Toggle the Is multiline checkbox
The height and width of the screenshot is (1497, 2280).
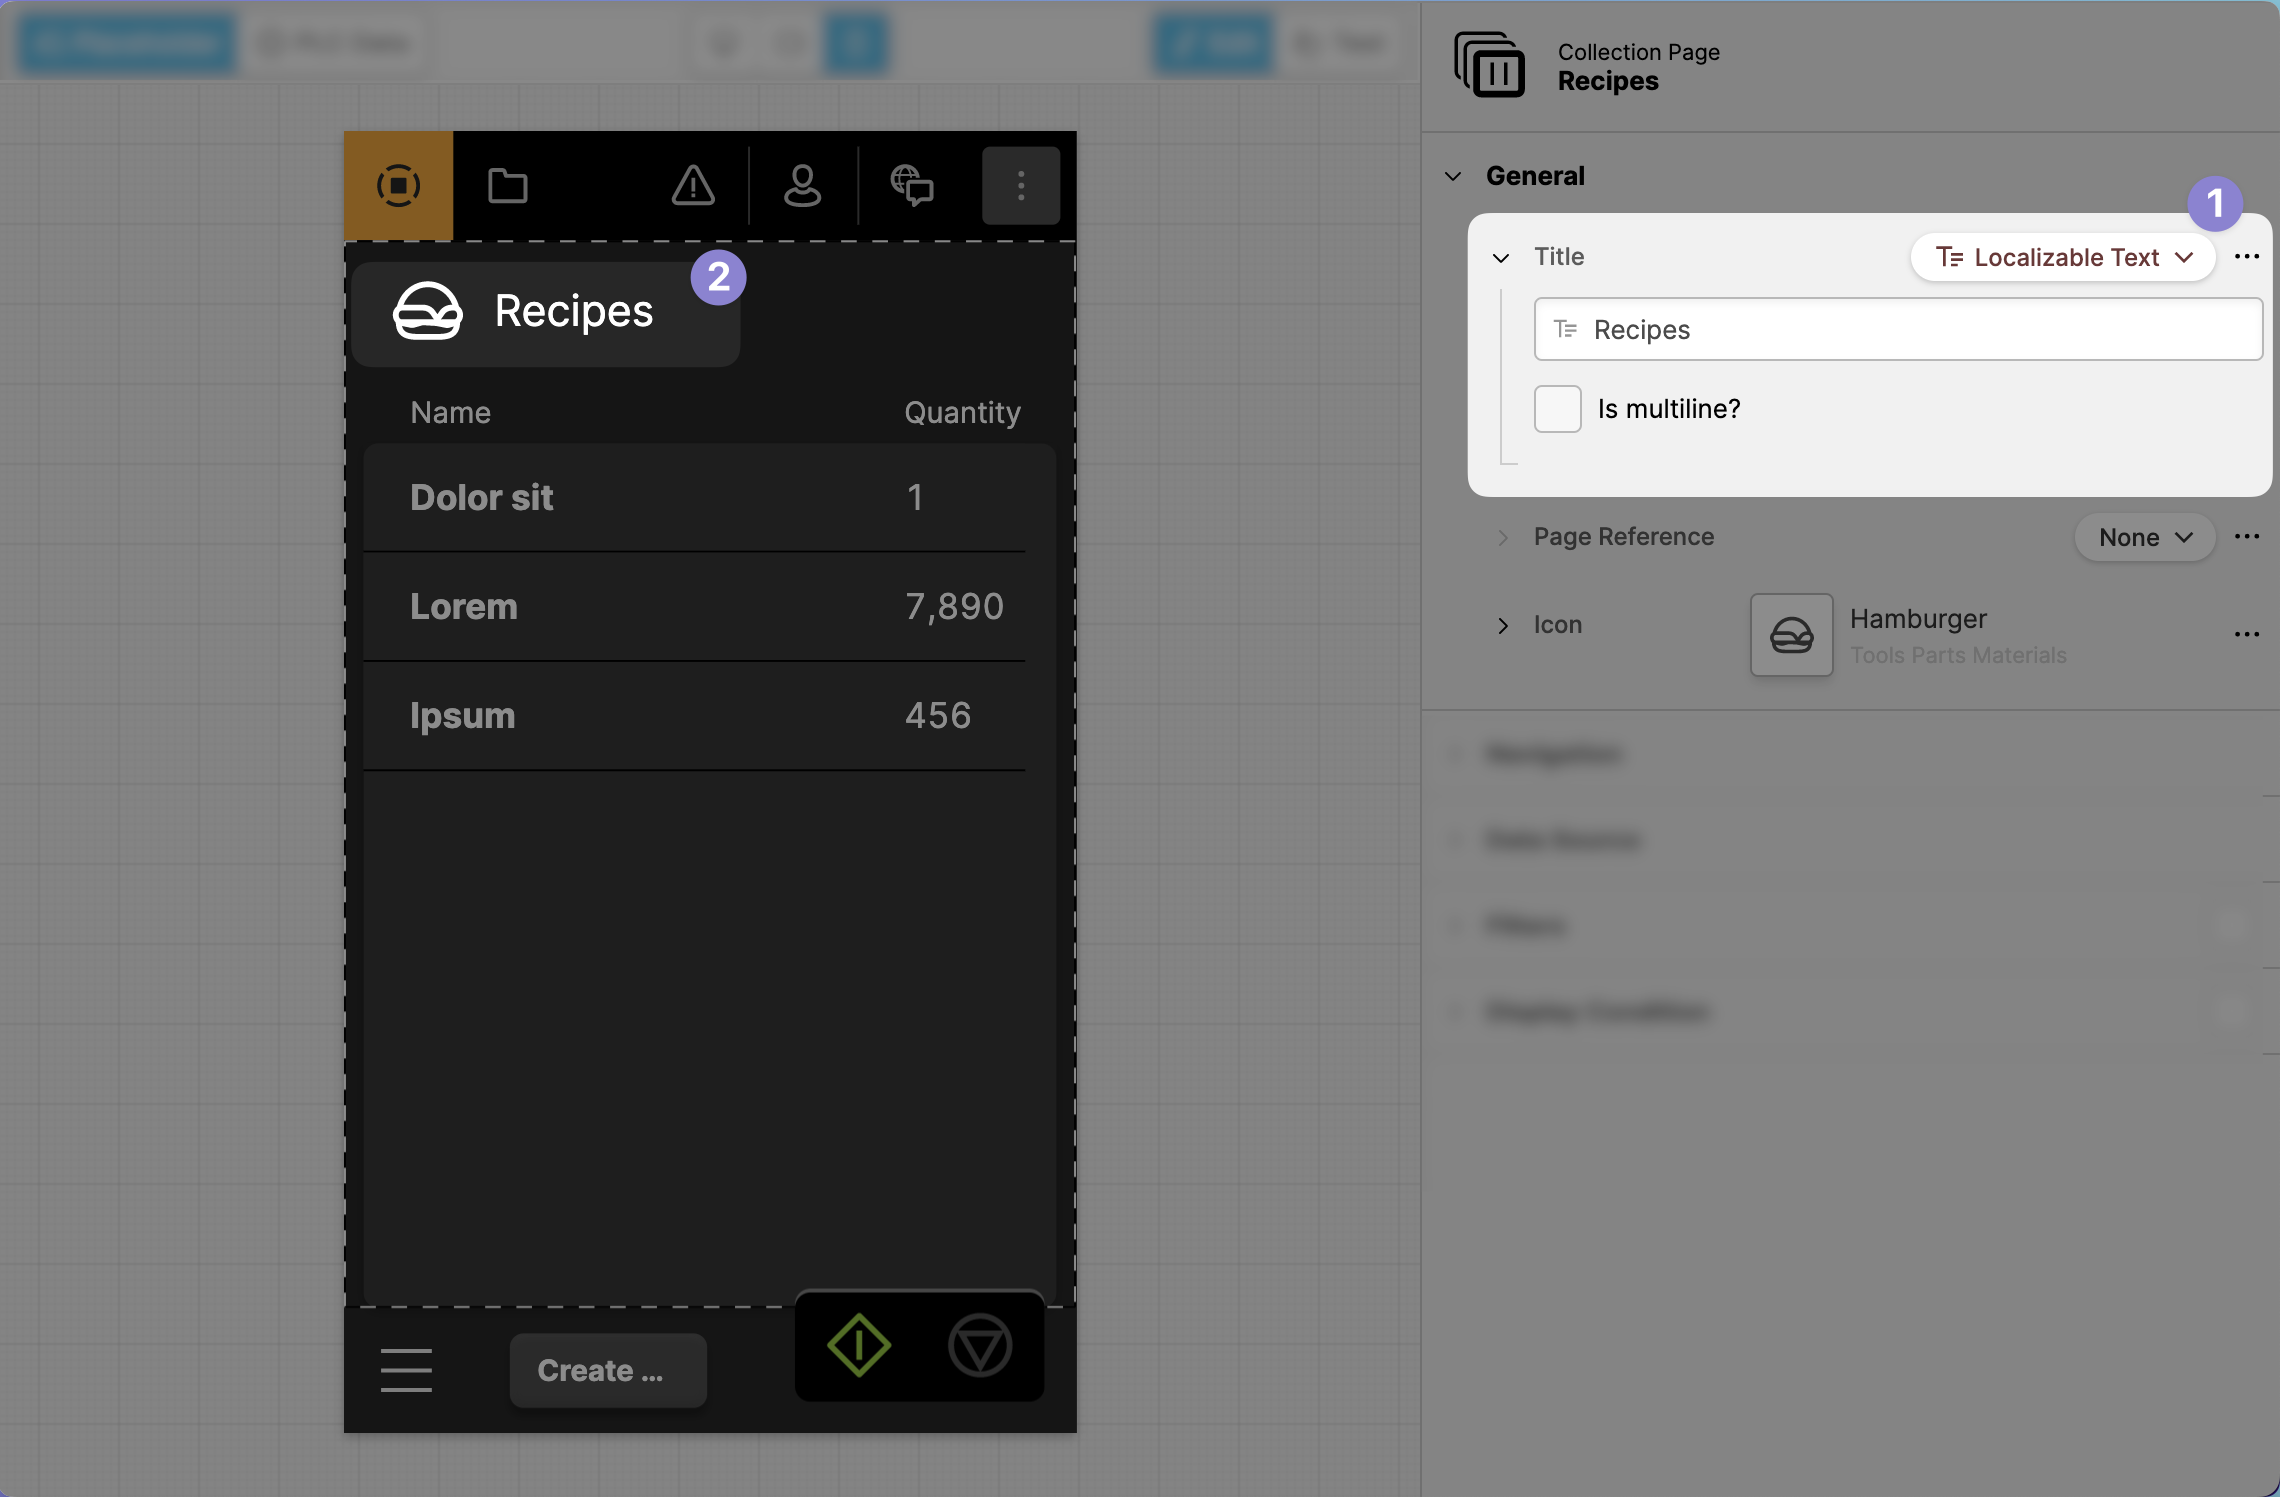[x=1557, y=409]
